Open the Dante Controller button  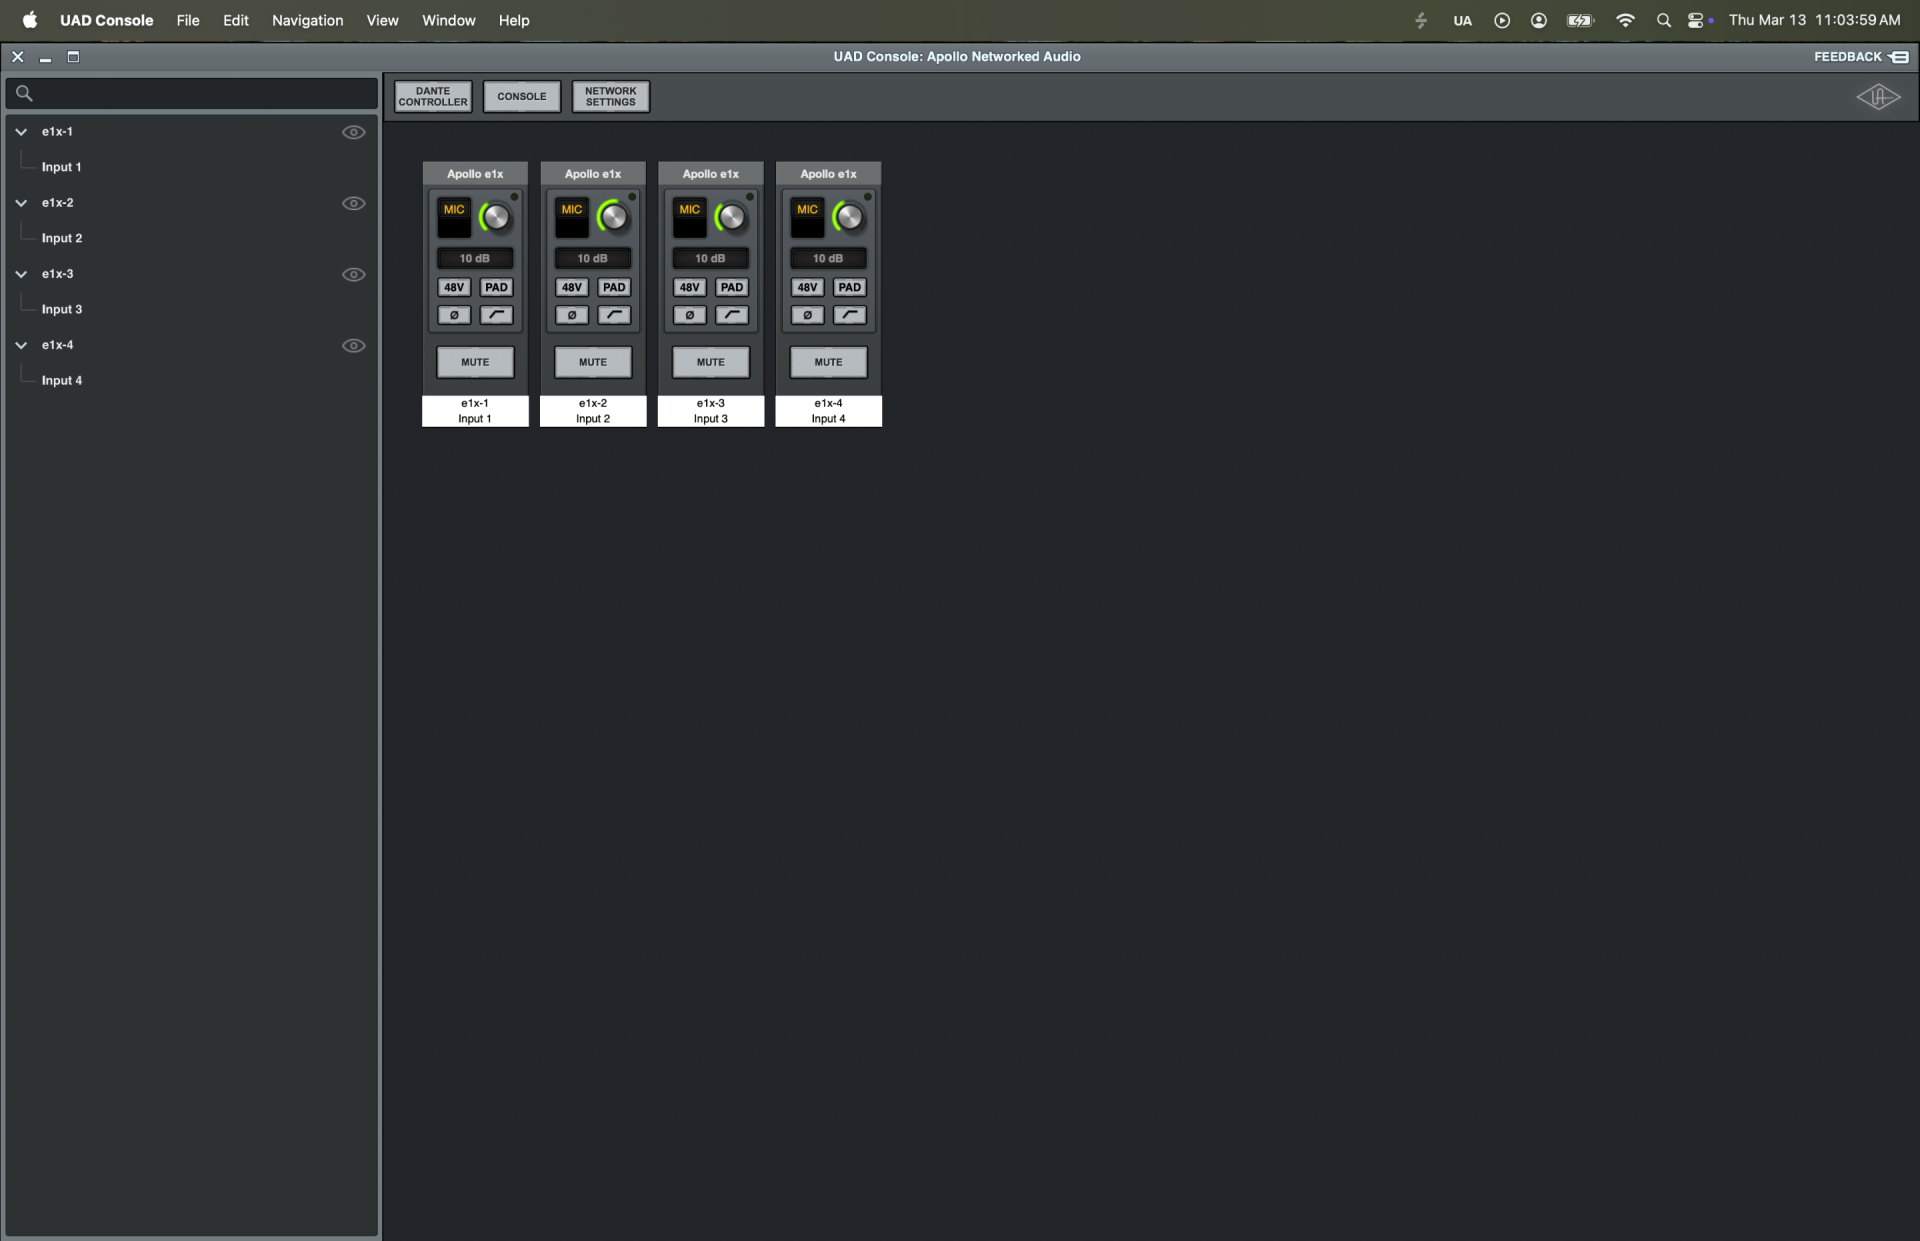point(432,97)
